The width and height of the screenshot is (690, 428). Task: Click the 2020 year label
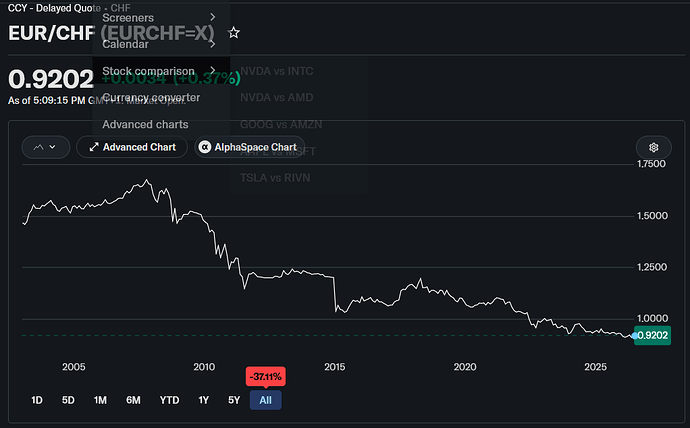click(x=465, y=367)
